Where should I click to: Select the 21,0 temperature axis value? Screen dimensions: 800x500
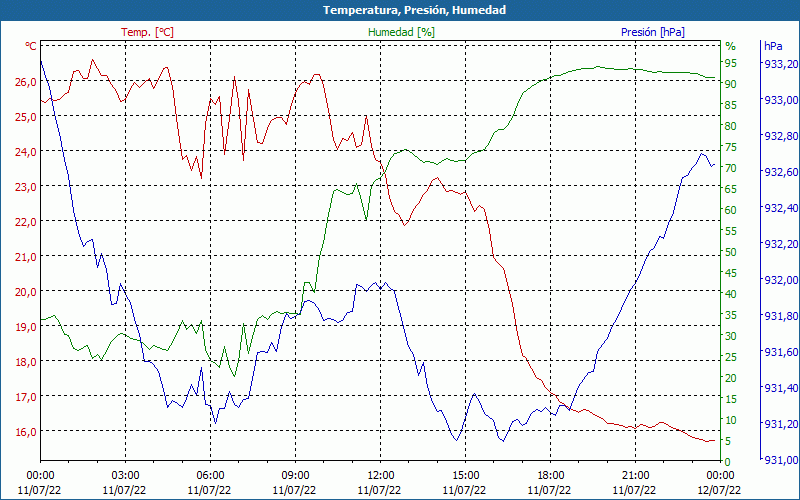[26, 257]
